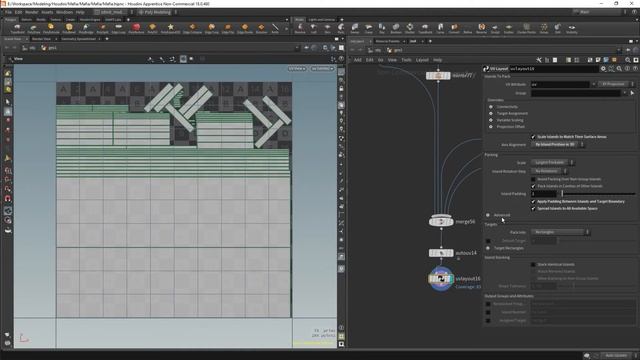Toggle the Island Number output checkbox
Viewport: 640px width, 360px height.
tap(488, 312)
